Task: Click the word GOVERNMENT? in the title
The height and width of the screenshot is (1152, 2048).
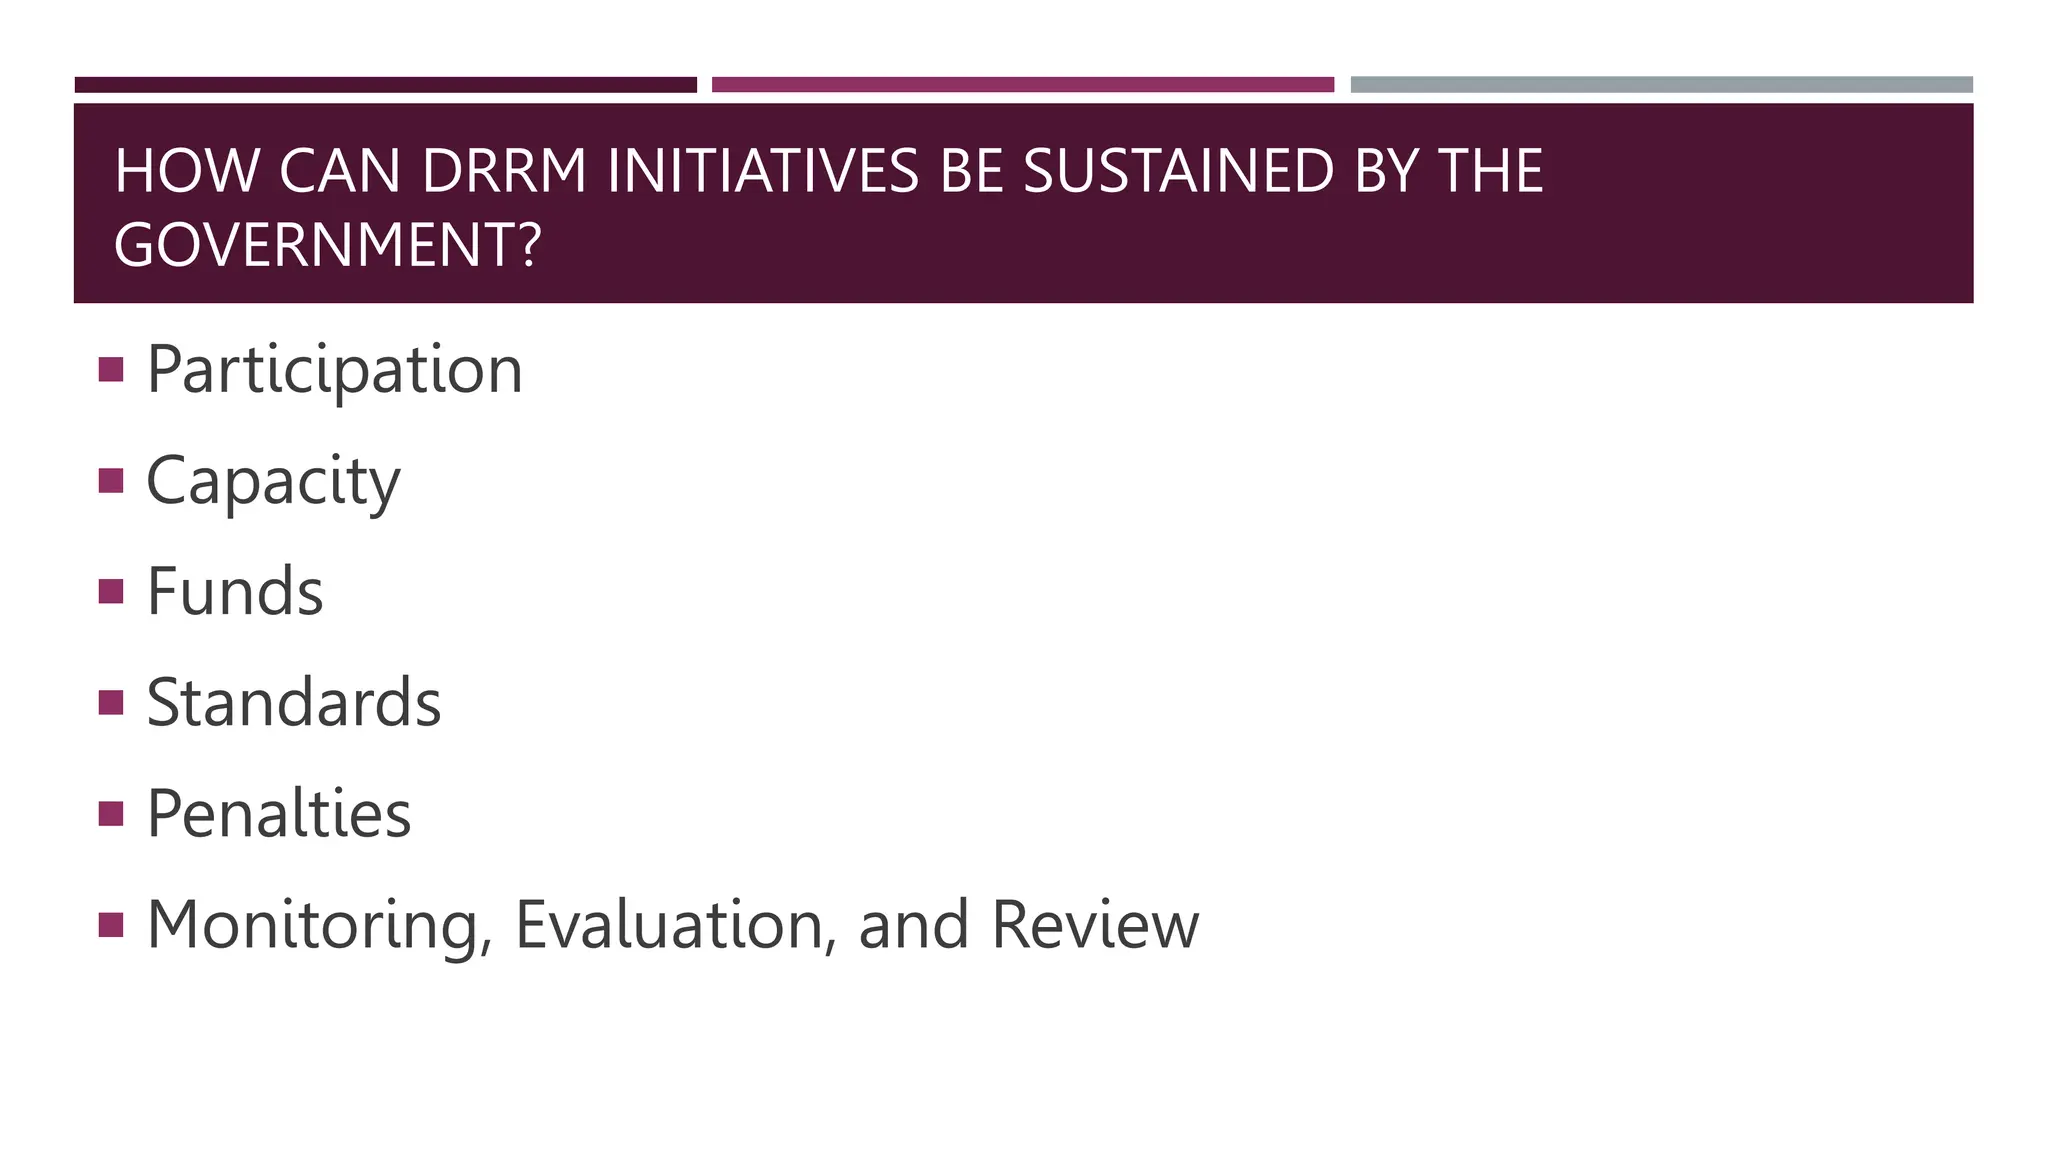Action: [x=328, y=245]
